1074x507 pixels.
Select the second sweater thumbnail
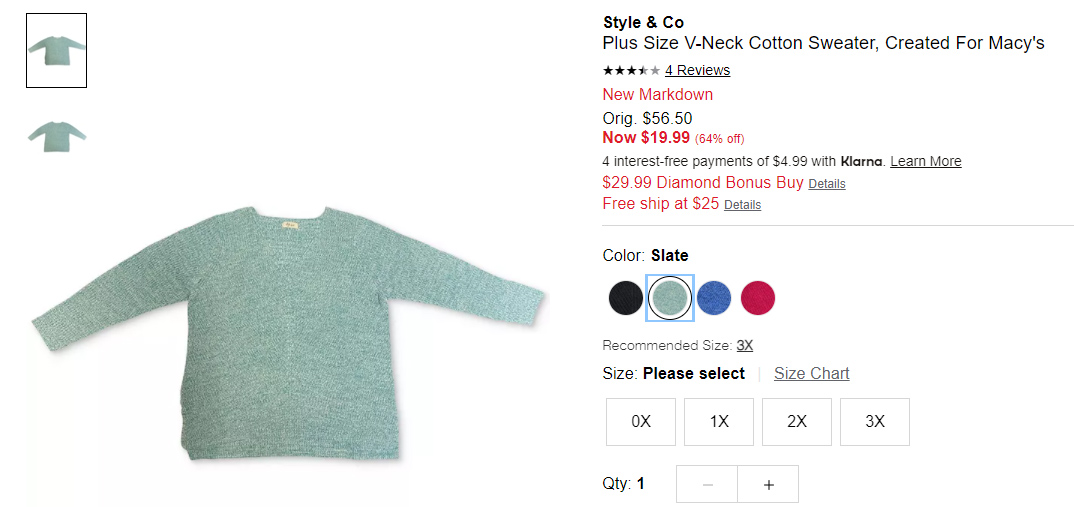(x=57, y=135)
